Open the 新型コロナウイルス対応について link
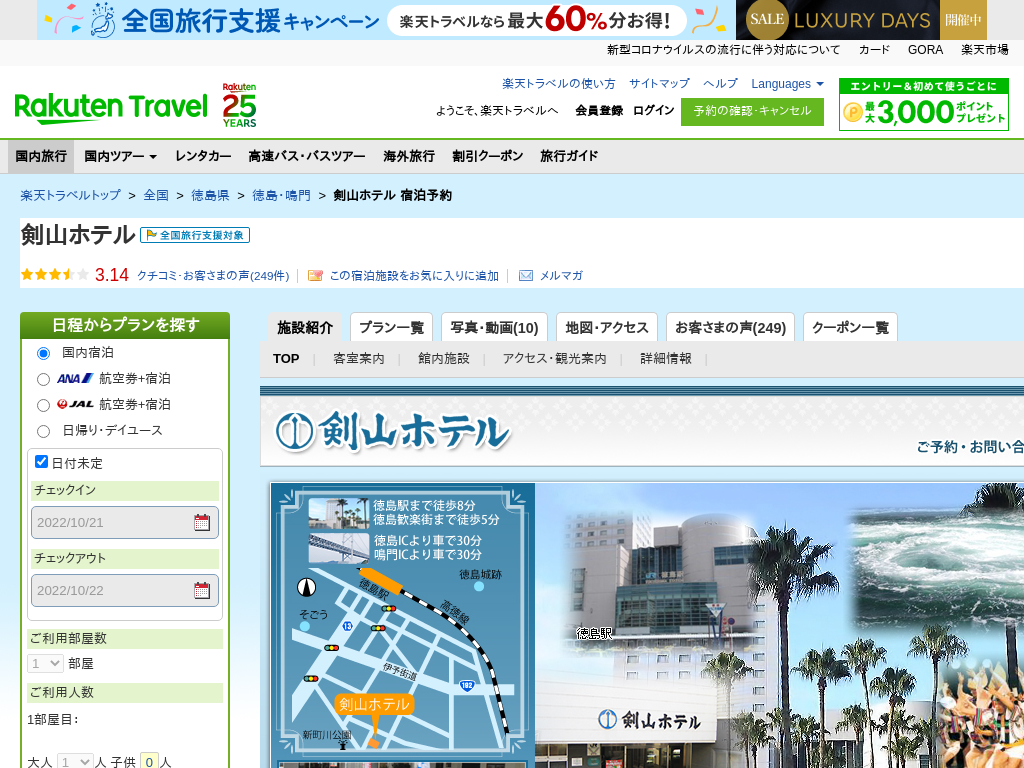Screen dimensions: 1024x768 (x=724, y=50)
